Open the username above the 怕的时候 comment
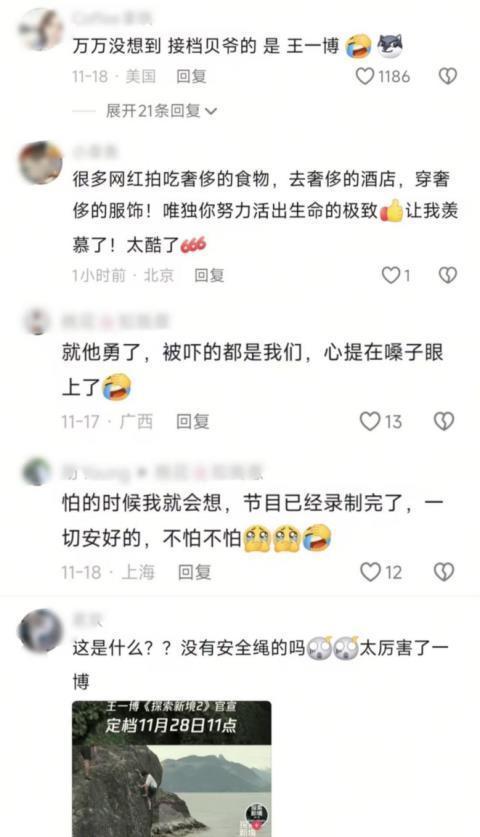 (x=162, y=472)
